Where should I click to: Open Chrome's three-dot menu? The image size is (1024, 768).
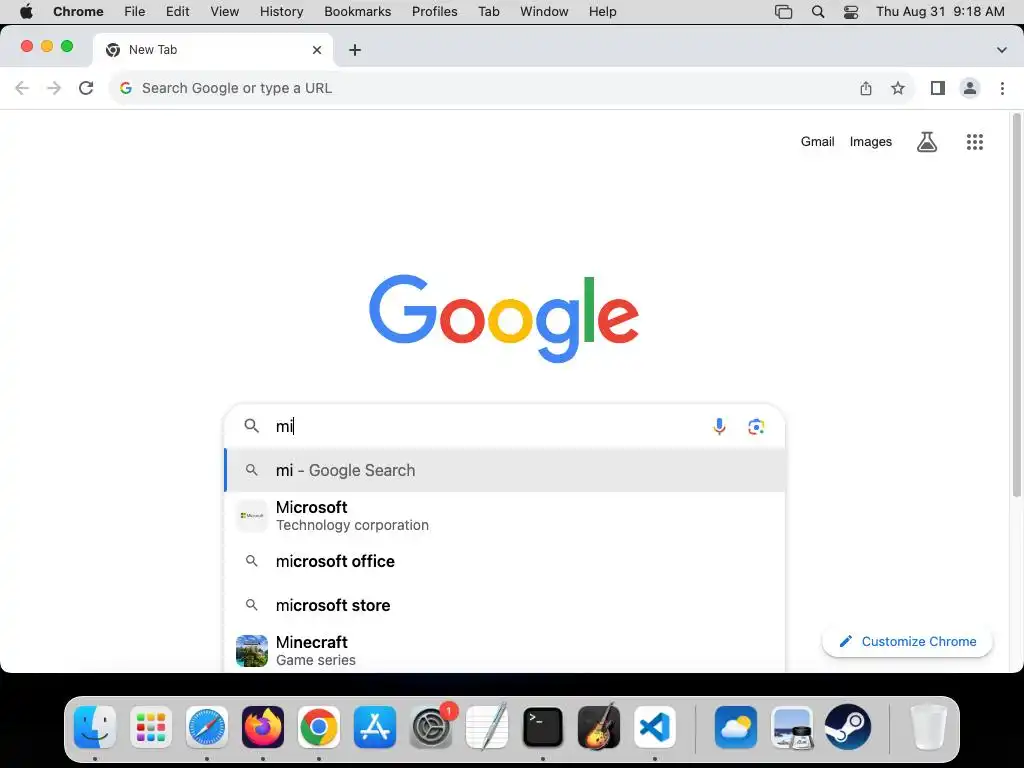1002,88
